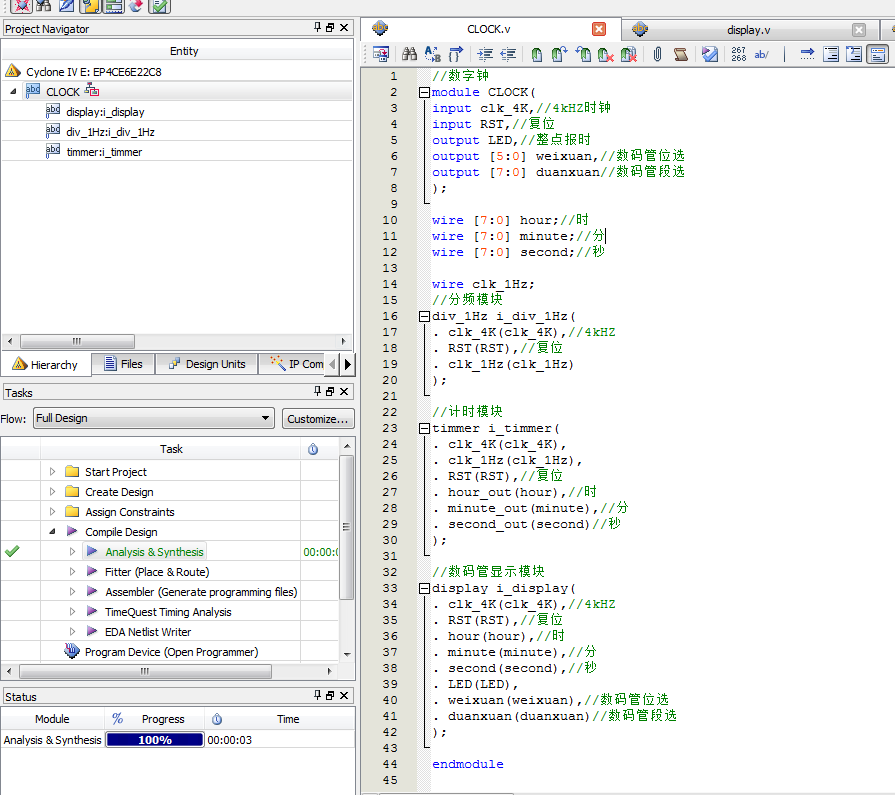Click Decrease Indent icon in editor toolbar
Viewport: 895px width, 795px height.
click(x=508, y=54)
